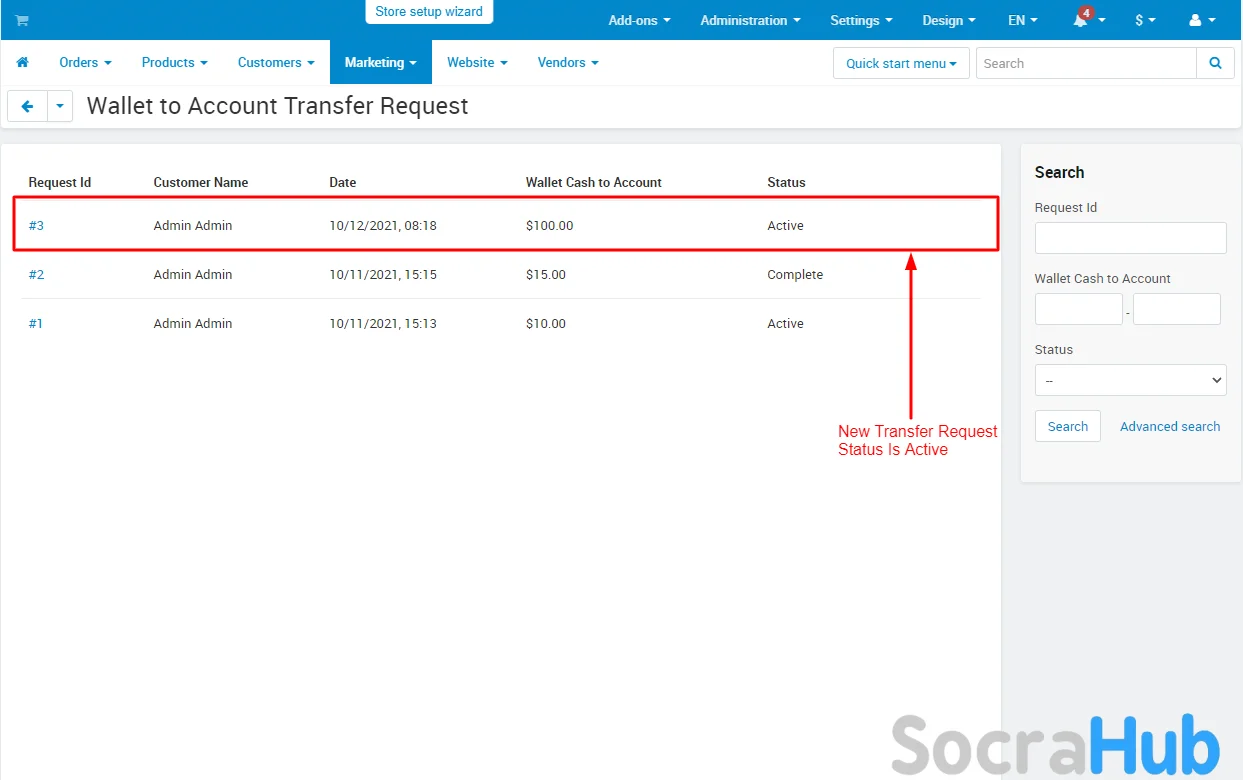This screenshot has height=780, width=1243.
Task: Open the Marketing menu
Action: [380, 62]
